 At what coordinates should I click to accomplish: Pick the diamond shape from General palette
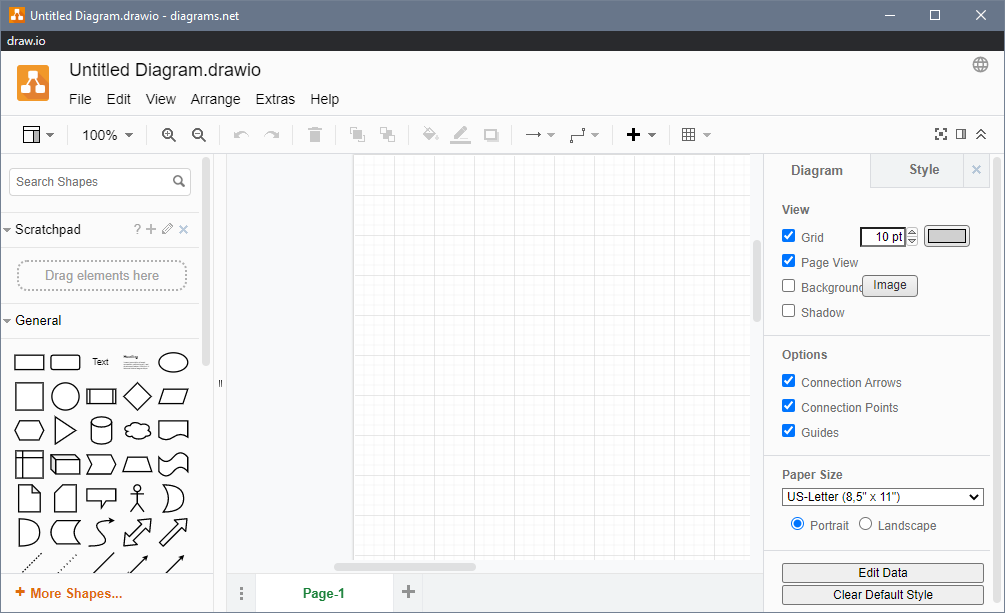[137, 396]
